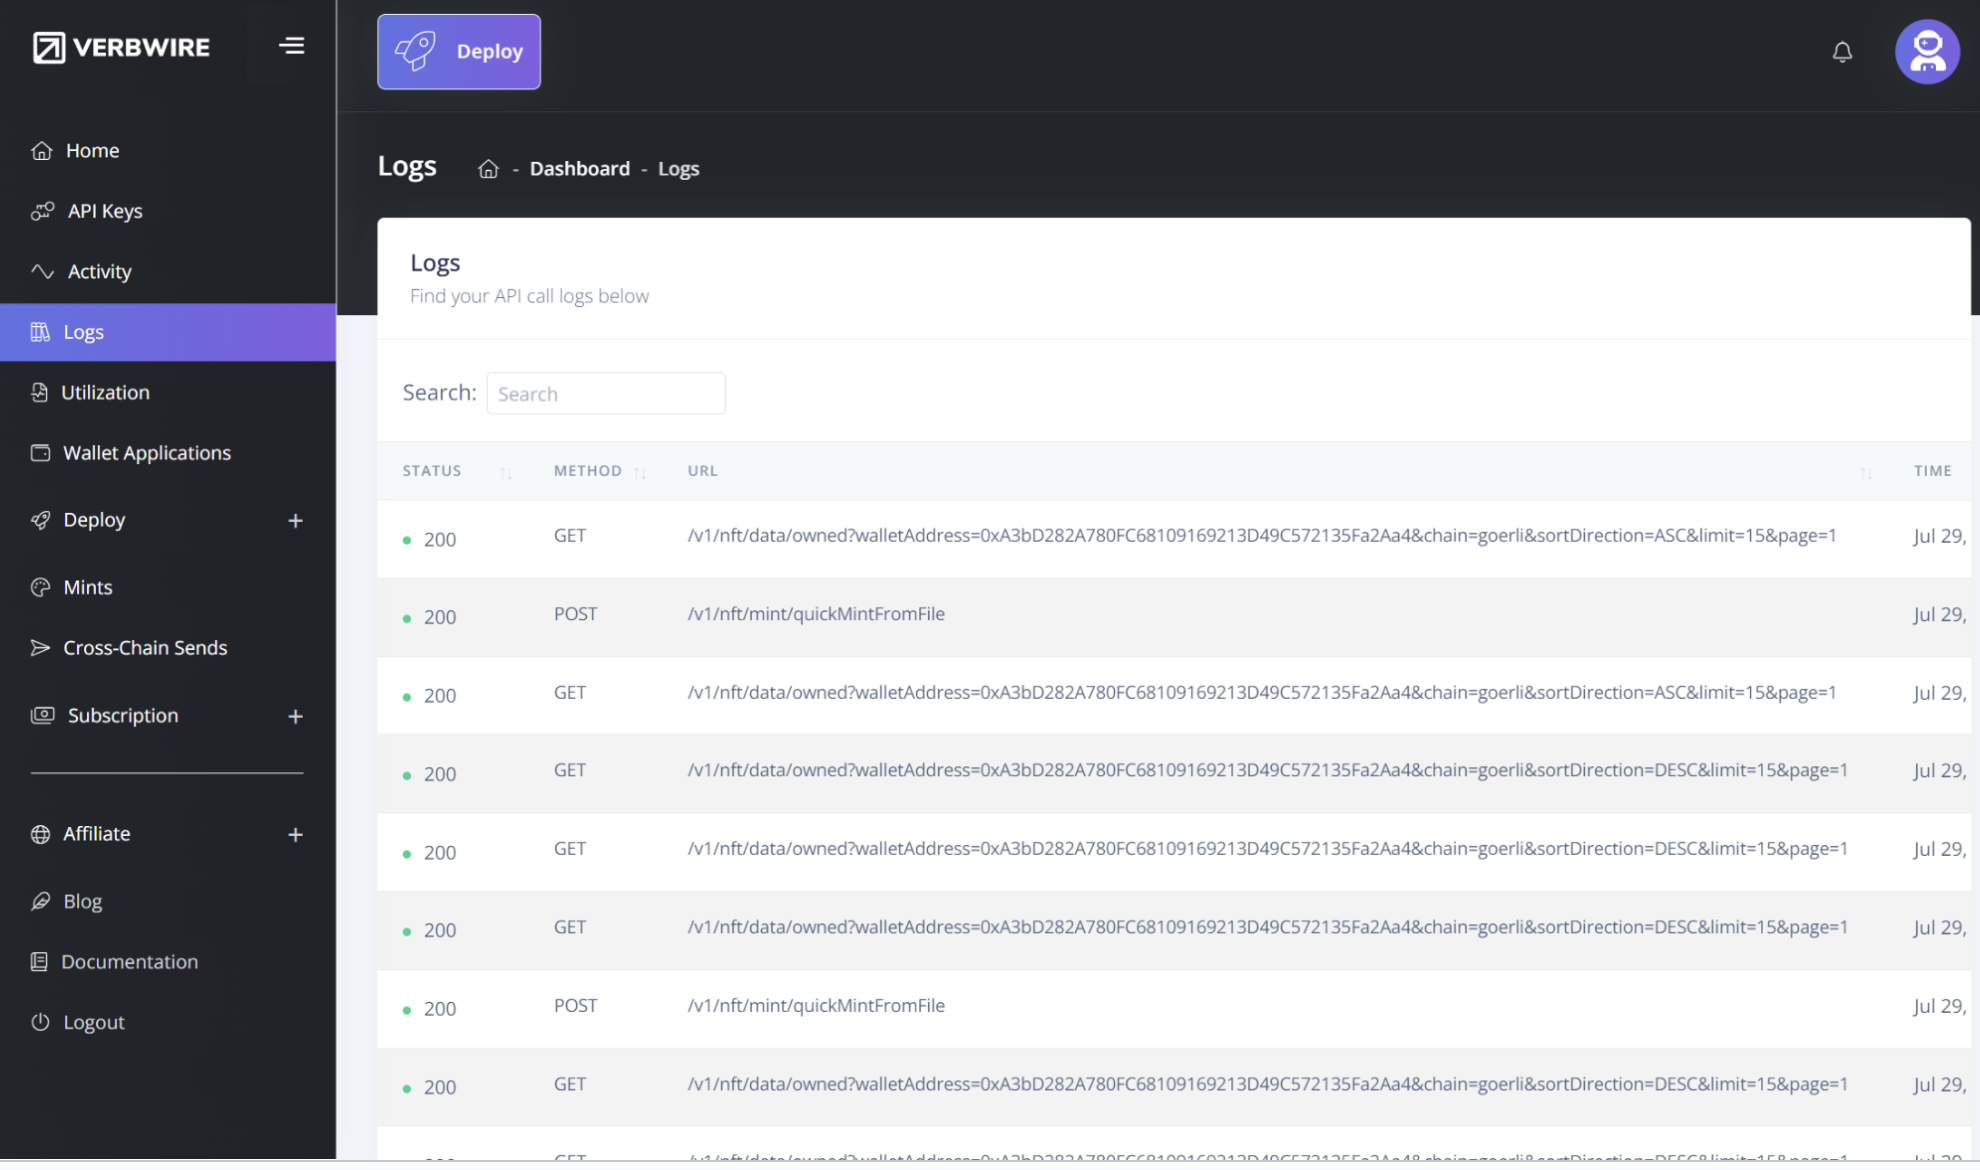Click the notification bell icon
The height and width of the screenshot is (1170, 1980).
tap(1842, 52)
